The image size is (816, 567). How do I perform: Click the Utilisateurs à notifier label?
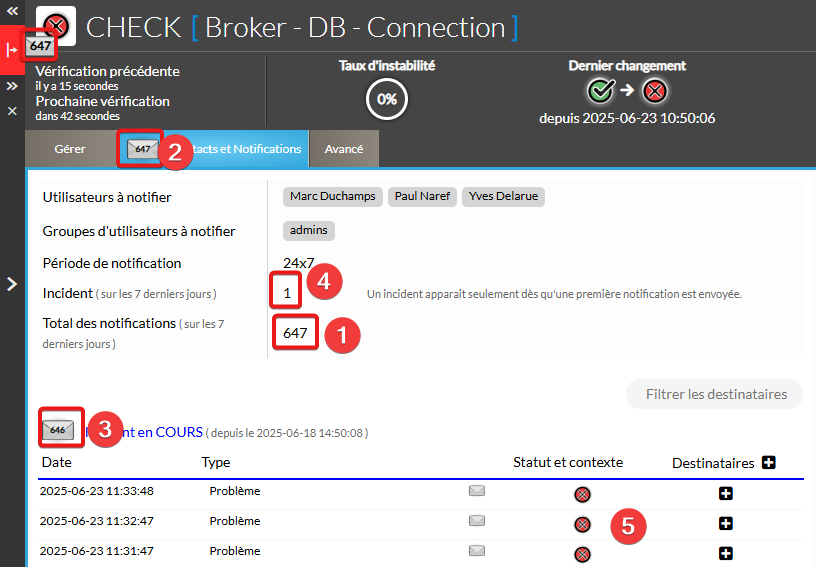107,197
